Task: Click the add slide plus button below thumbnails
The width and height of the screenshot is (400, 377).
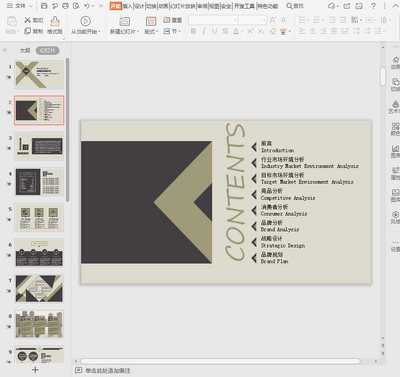Action: (35, 369)
